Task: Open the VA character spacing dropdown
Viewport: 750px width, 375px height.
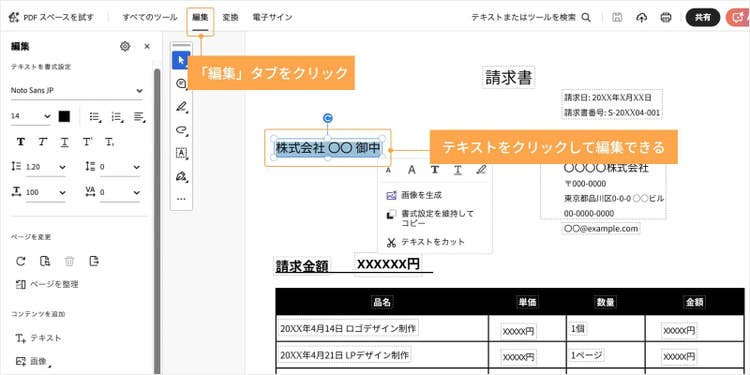Action: 120,192
